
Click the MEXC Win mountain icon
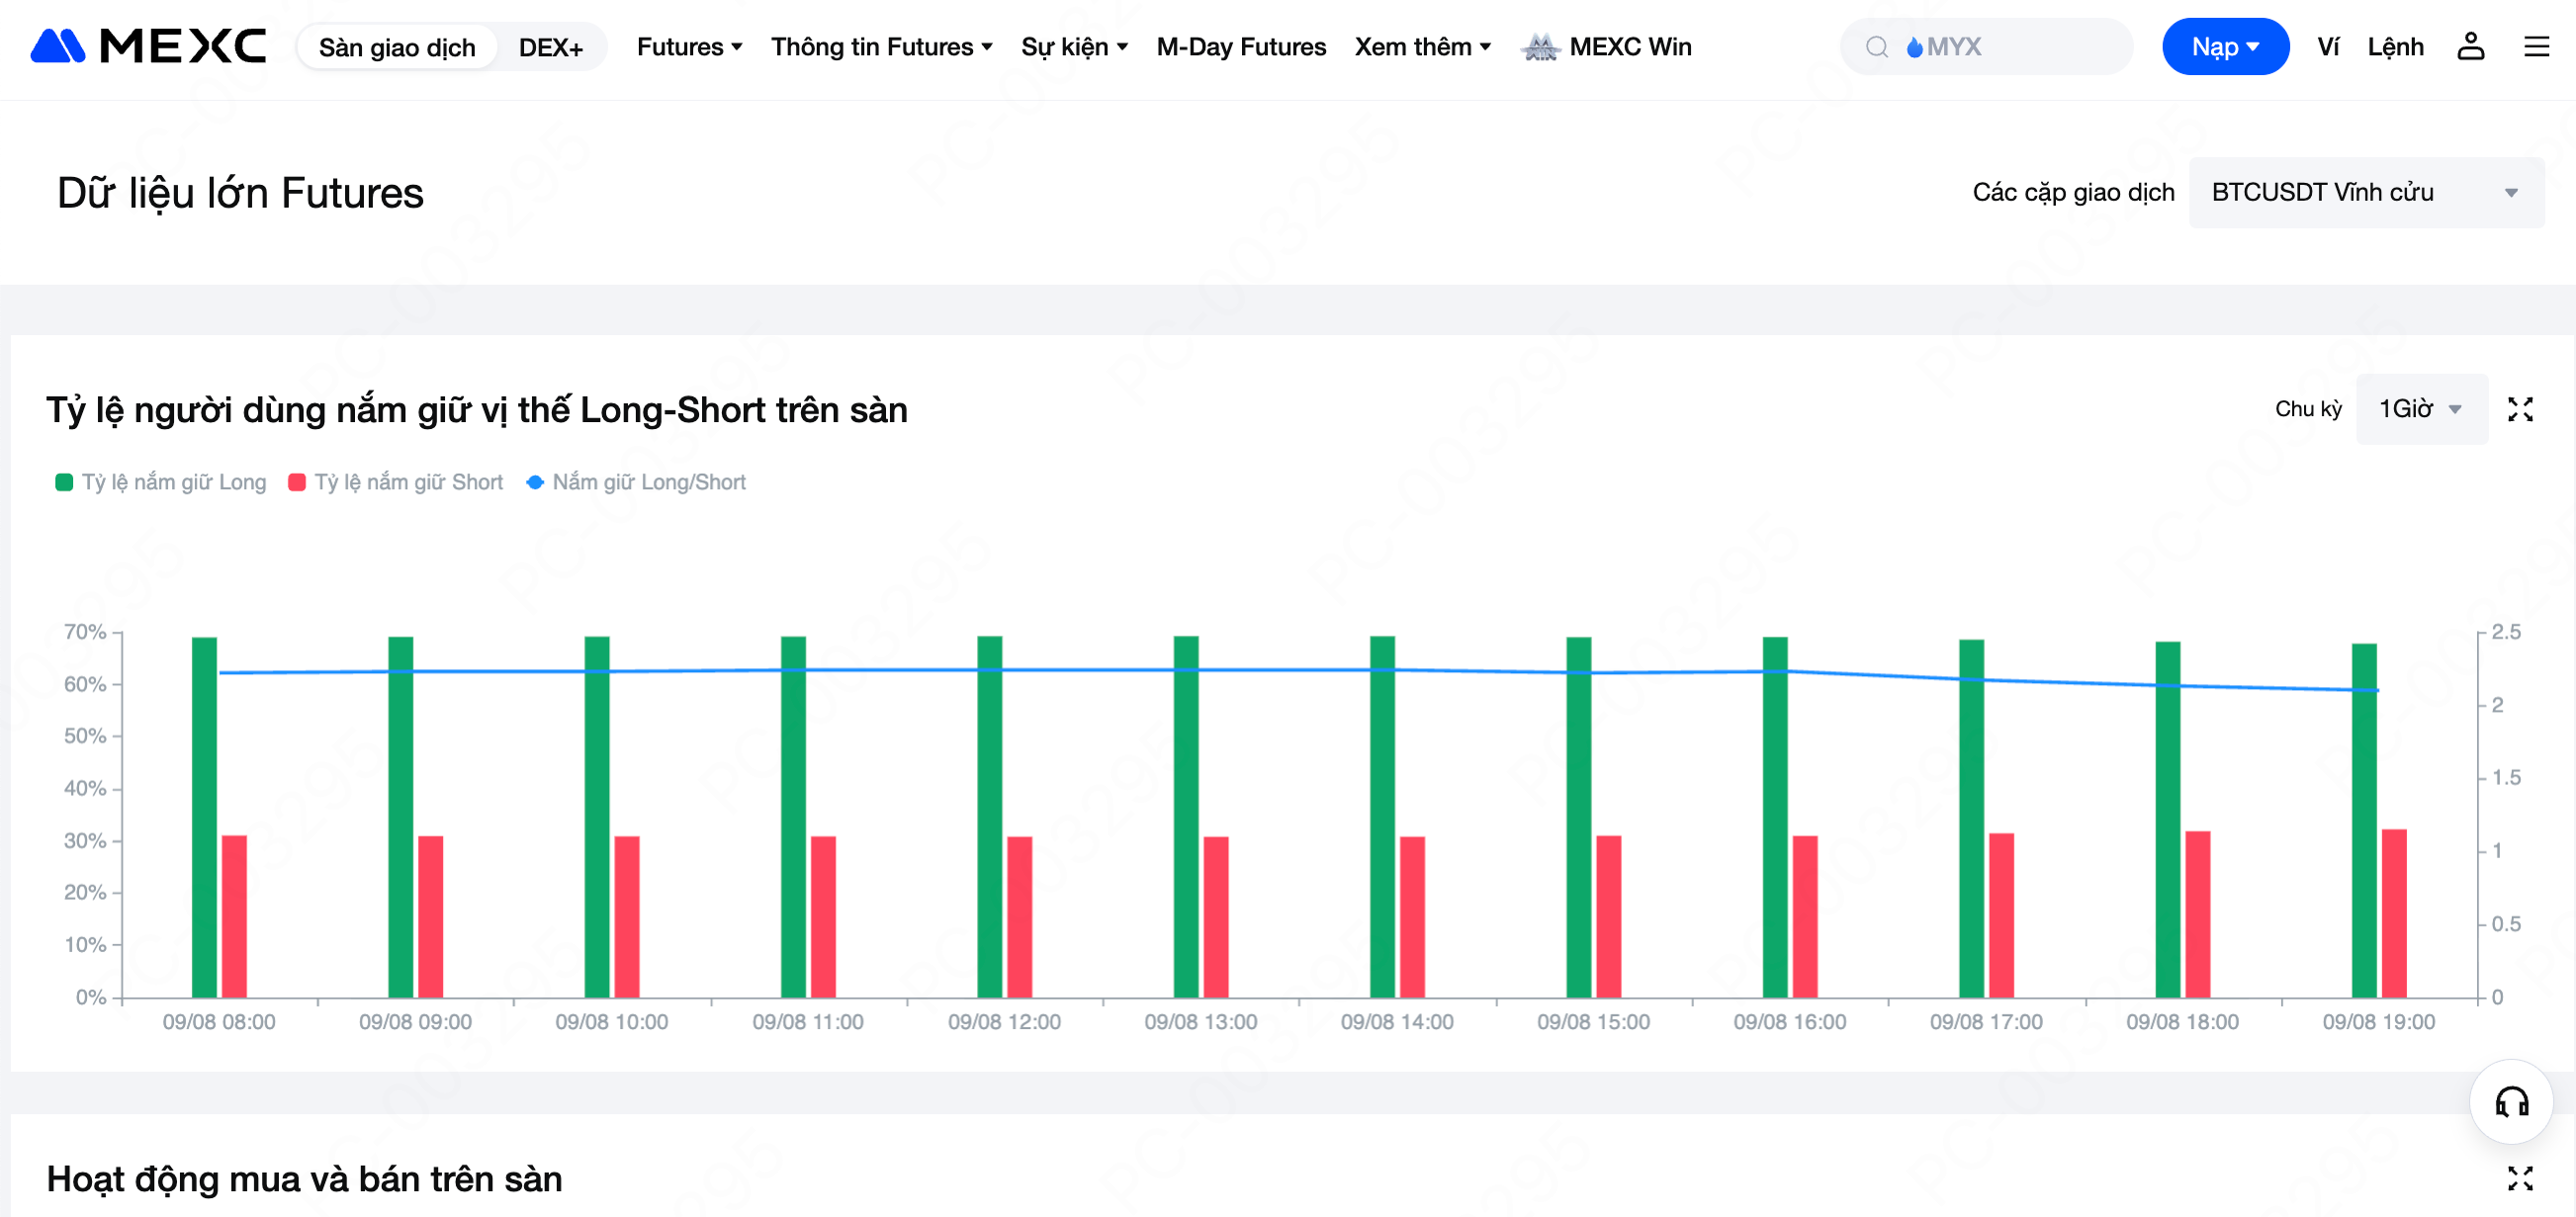(x=1540, y=47)
